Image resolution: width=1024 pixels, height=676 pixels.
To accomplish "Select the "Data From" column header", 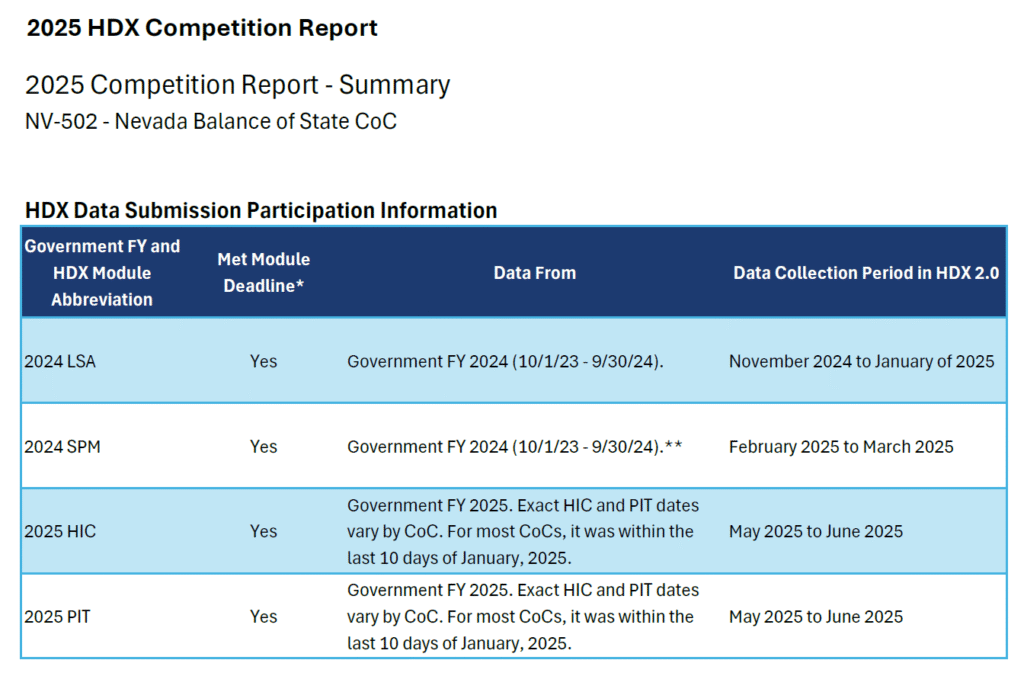I will tap(534, 272).
